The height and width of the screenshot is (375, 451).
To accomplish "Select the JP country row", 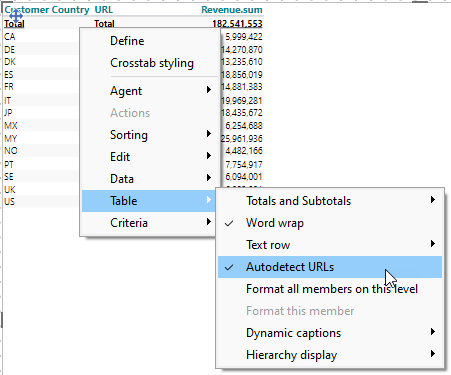I will coord(8,113).
